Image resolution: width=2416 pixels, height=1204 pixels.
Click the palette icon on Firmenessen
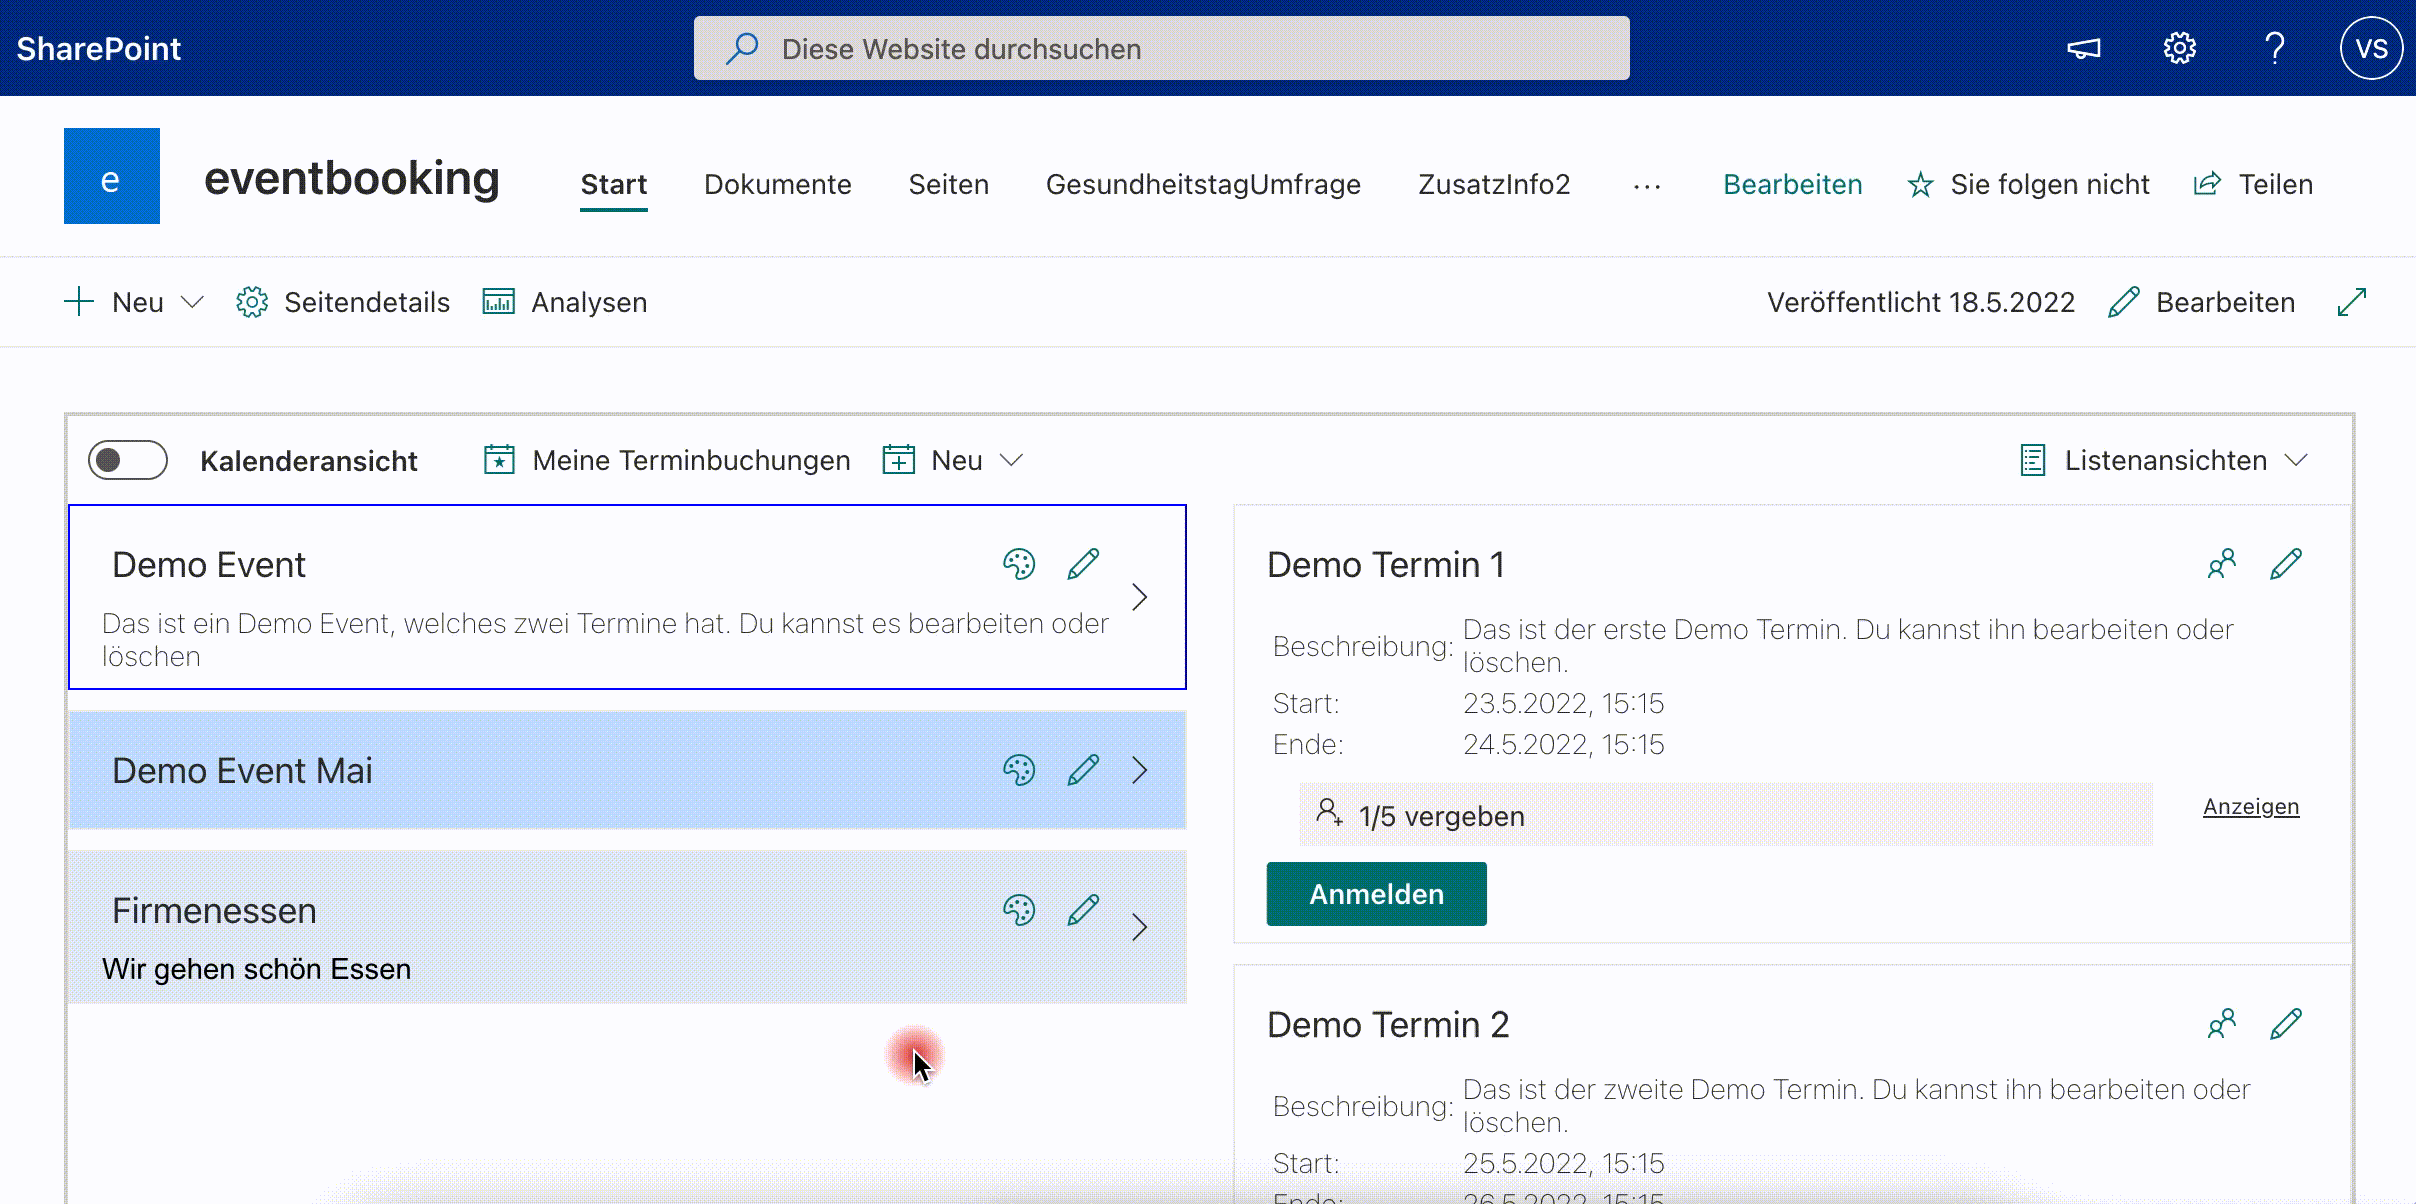point(1018,910)
